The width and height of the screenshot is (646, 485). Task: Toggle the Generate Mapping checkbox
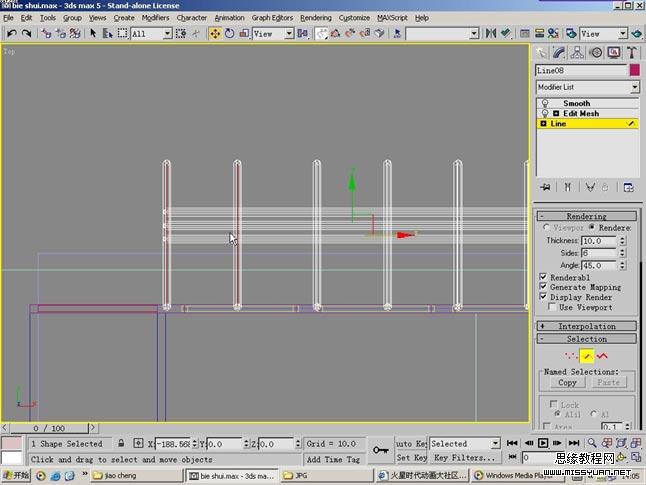coord(543,287)
